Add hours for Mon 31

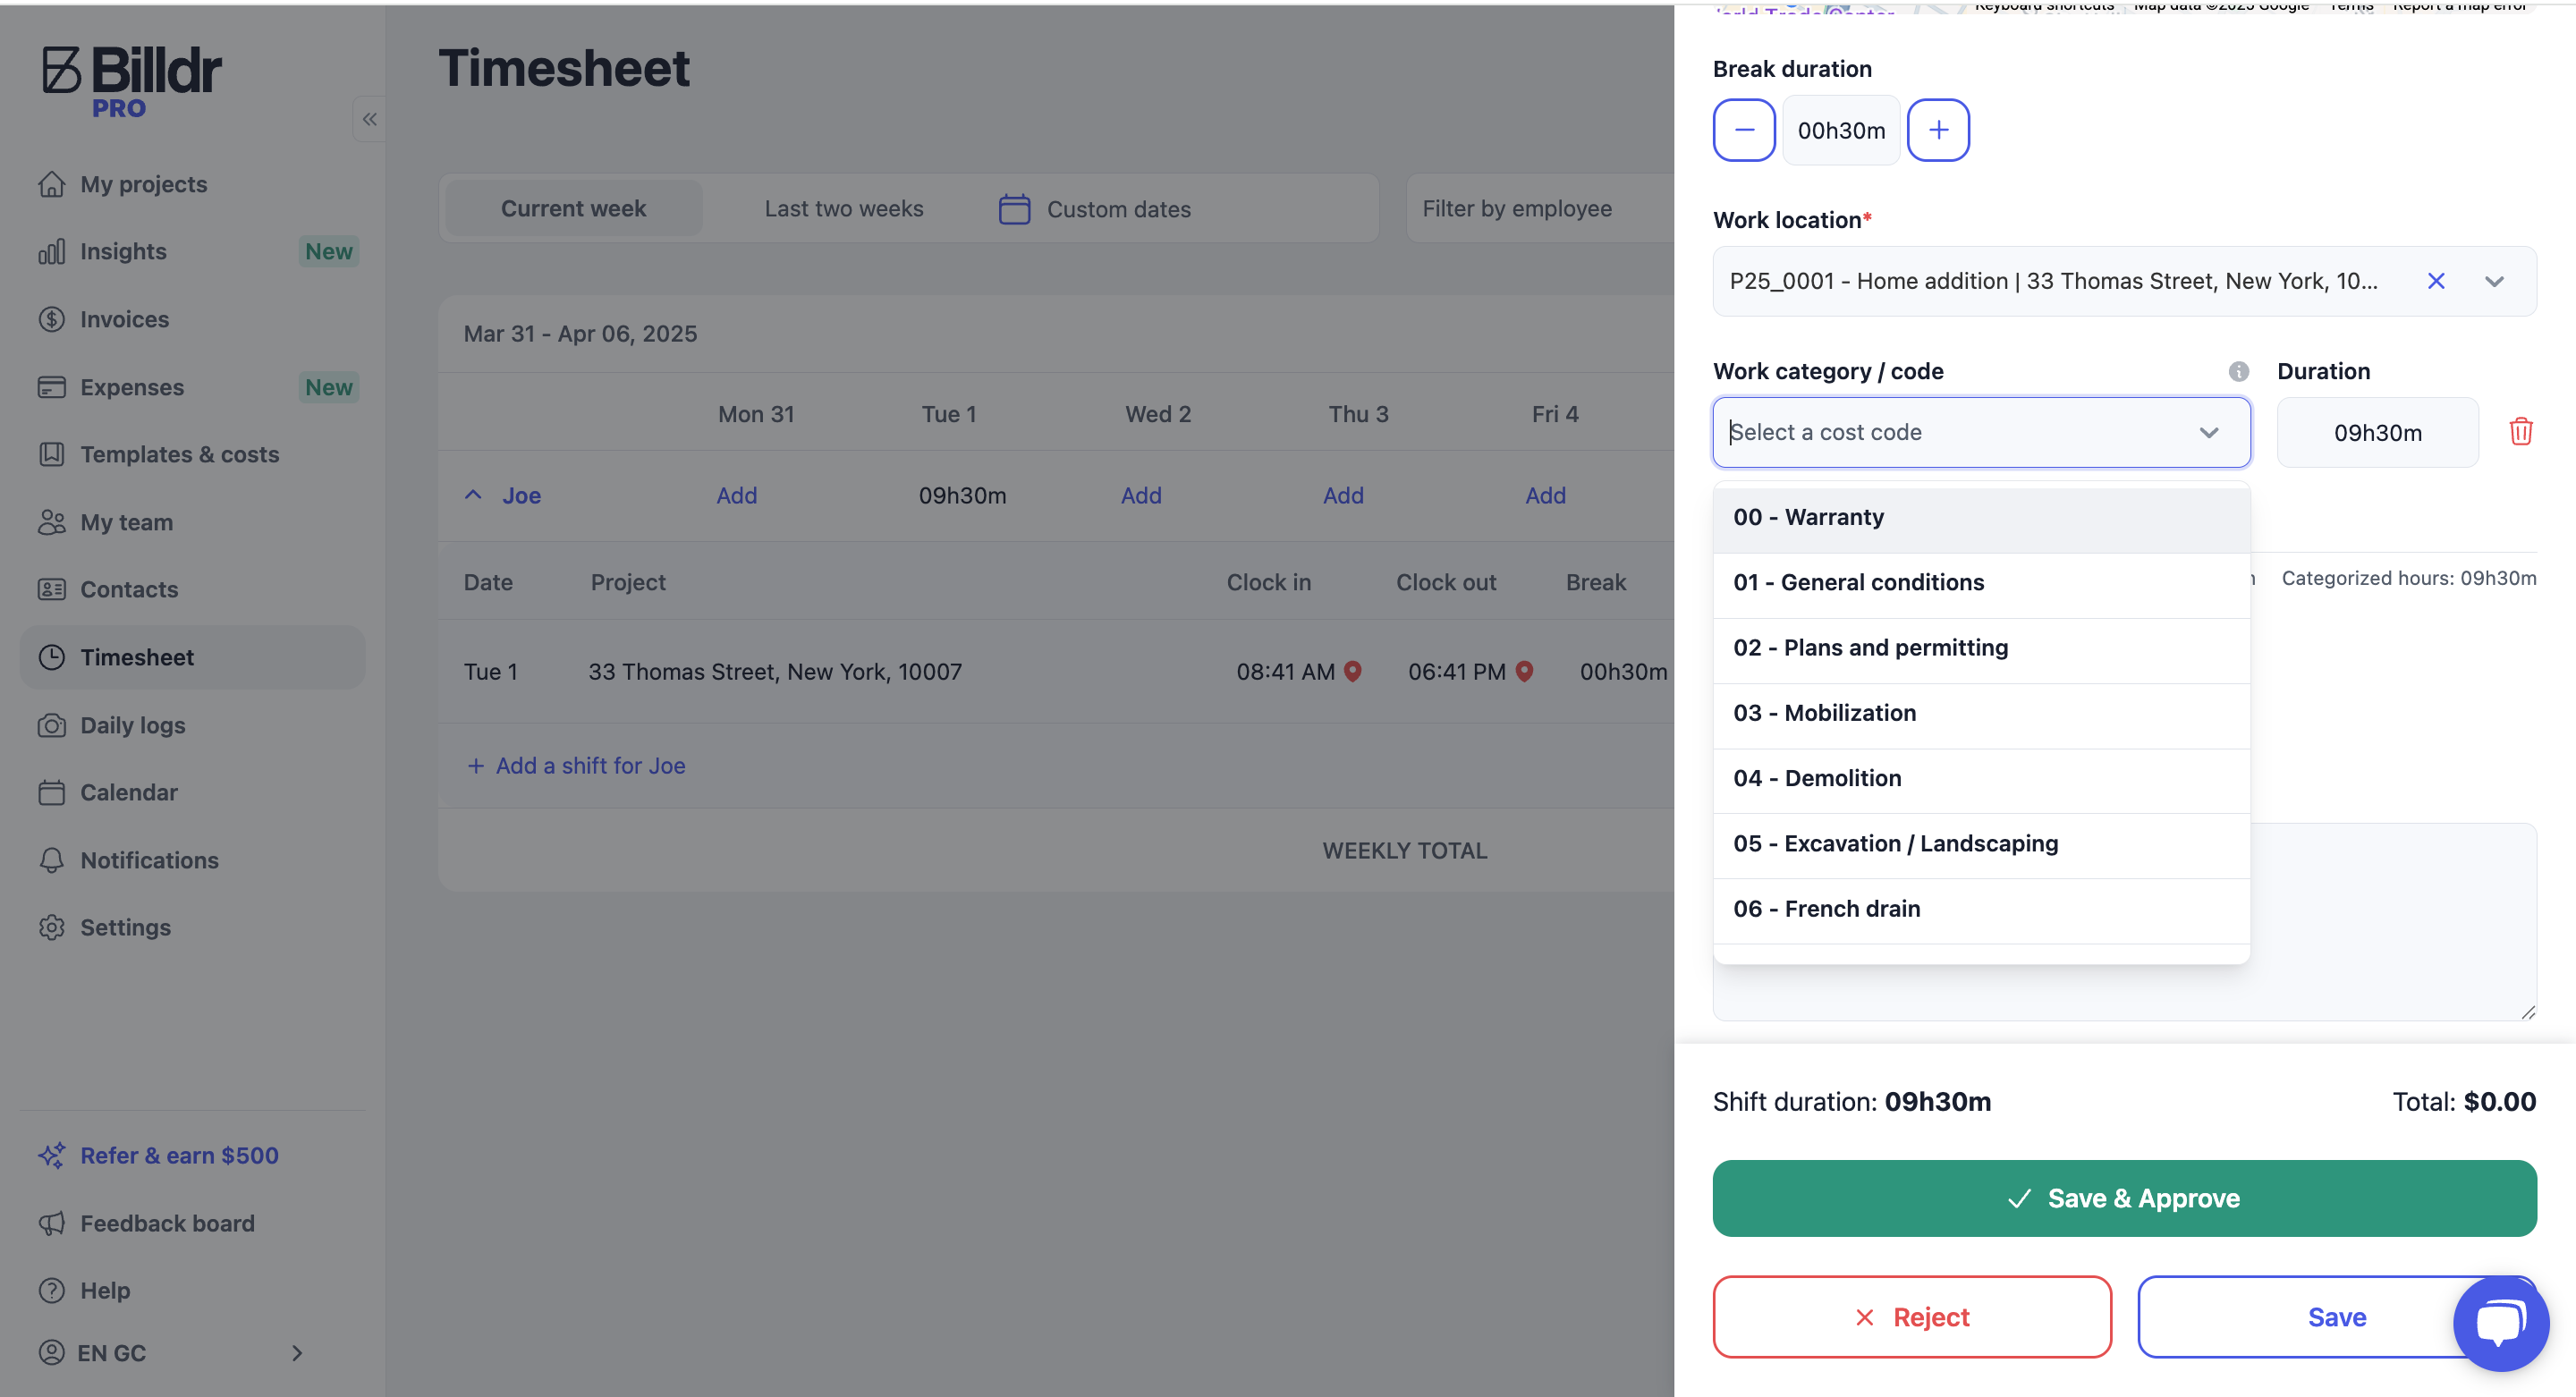736,495
